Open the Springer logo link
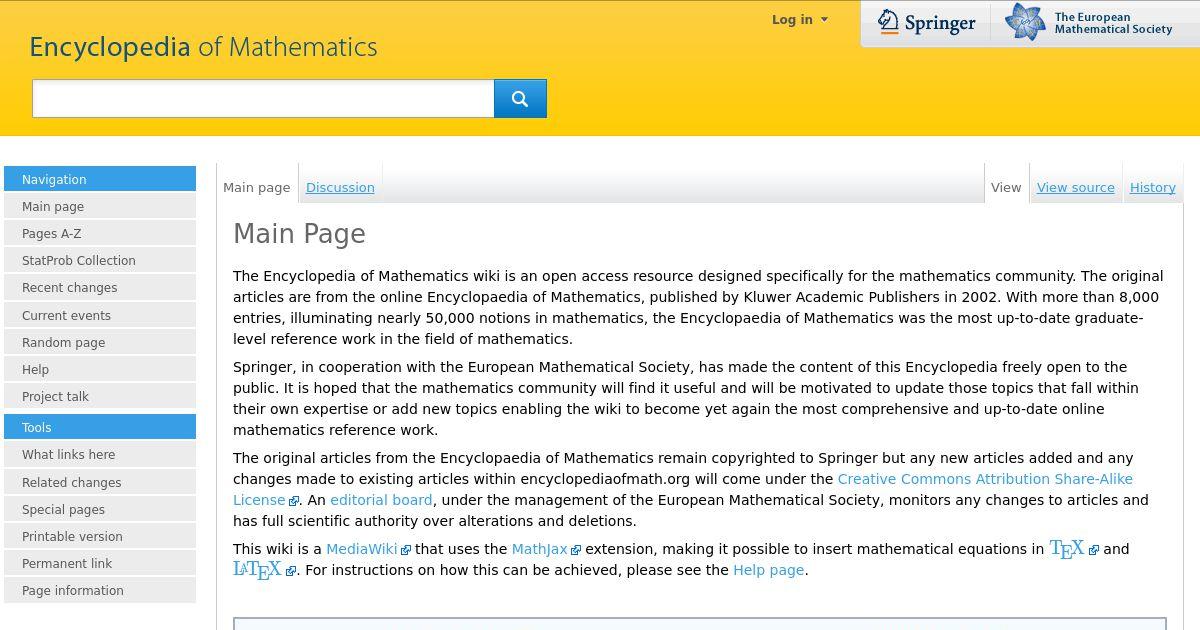 (926, 23)
